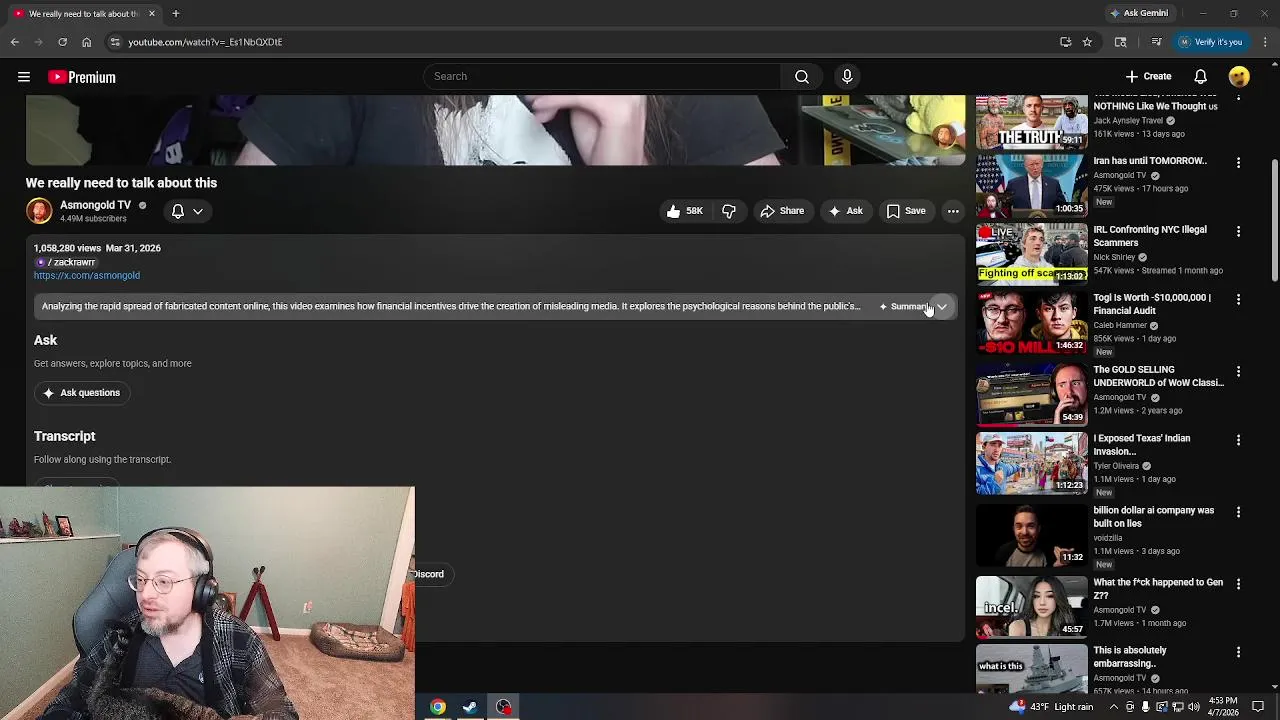Viewport: 1280px width, 720px height.
Task: Click the video player frame
Action: 496,130
